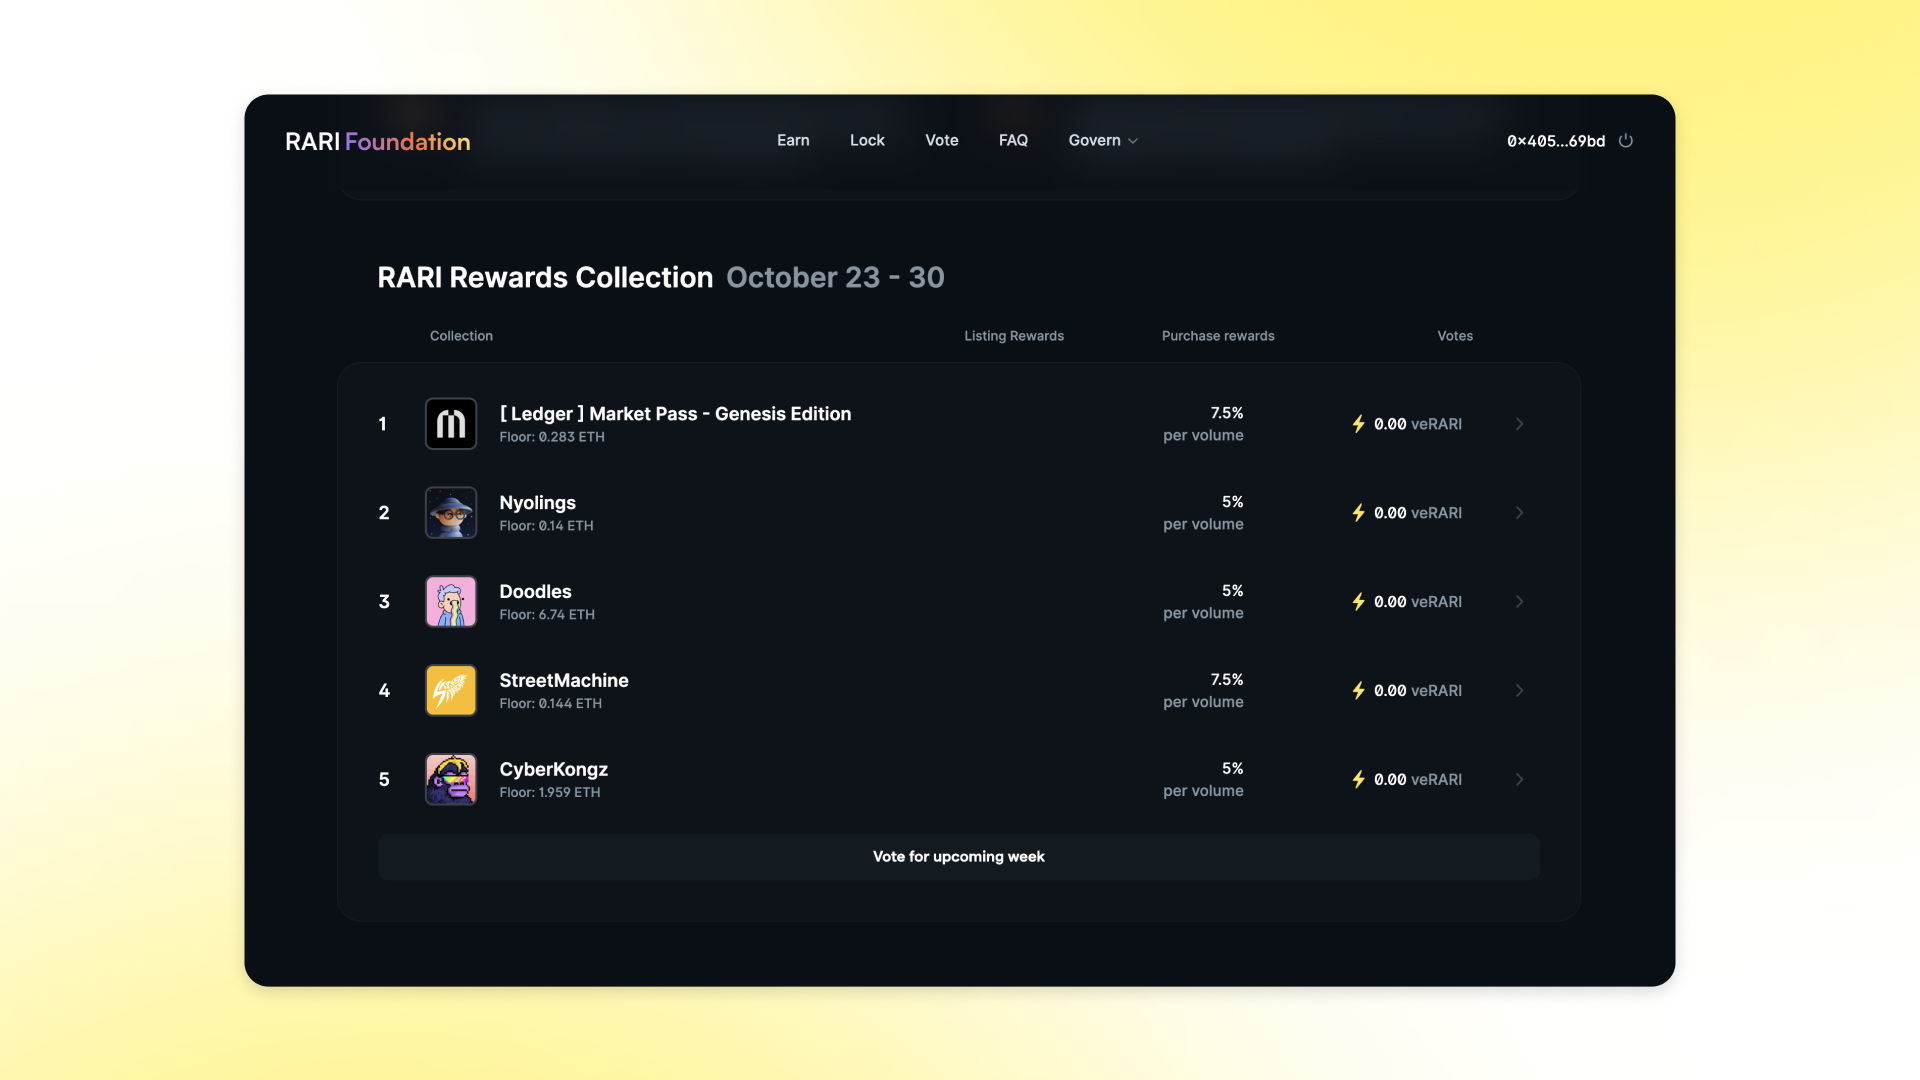This screenshot has width=1920, height=1080.
Task: Open the Earn navigation item
Action: point(793,141)
